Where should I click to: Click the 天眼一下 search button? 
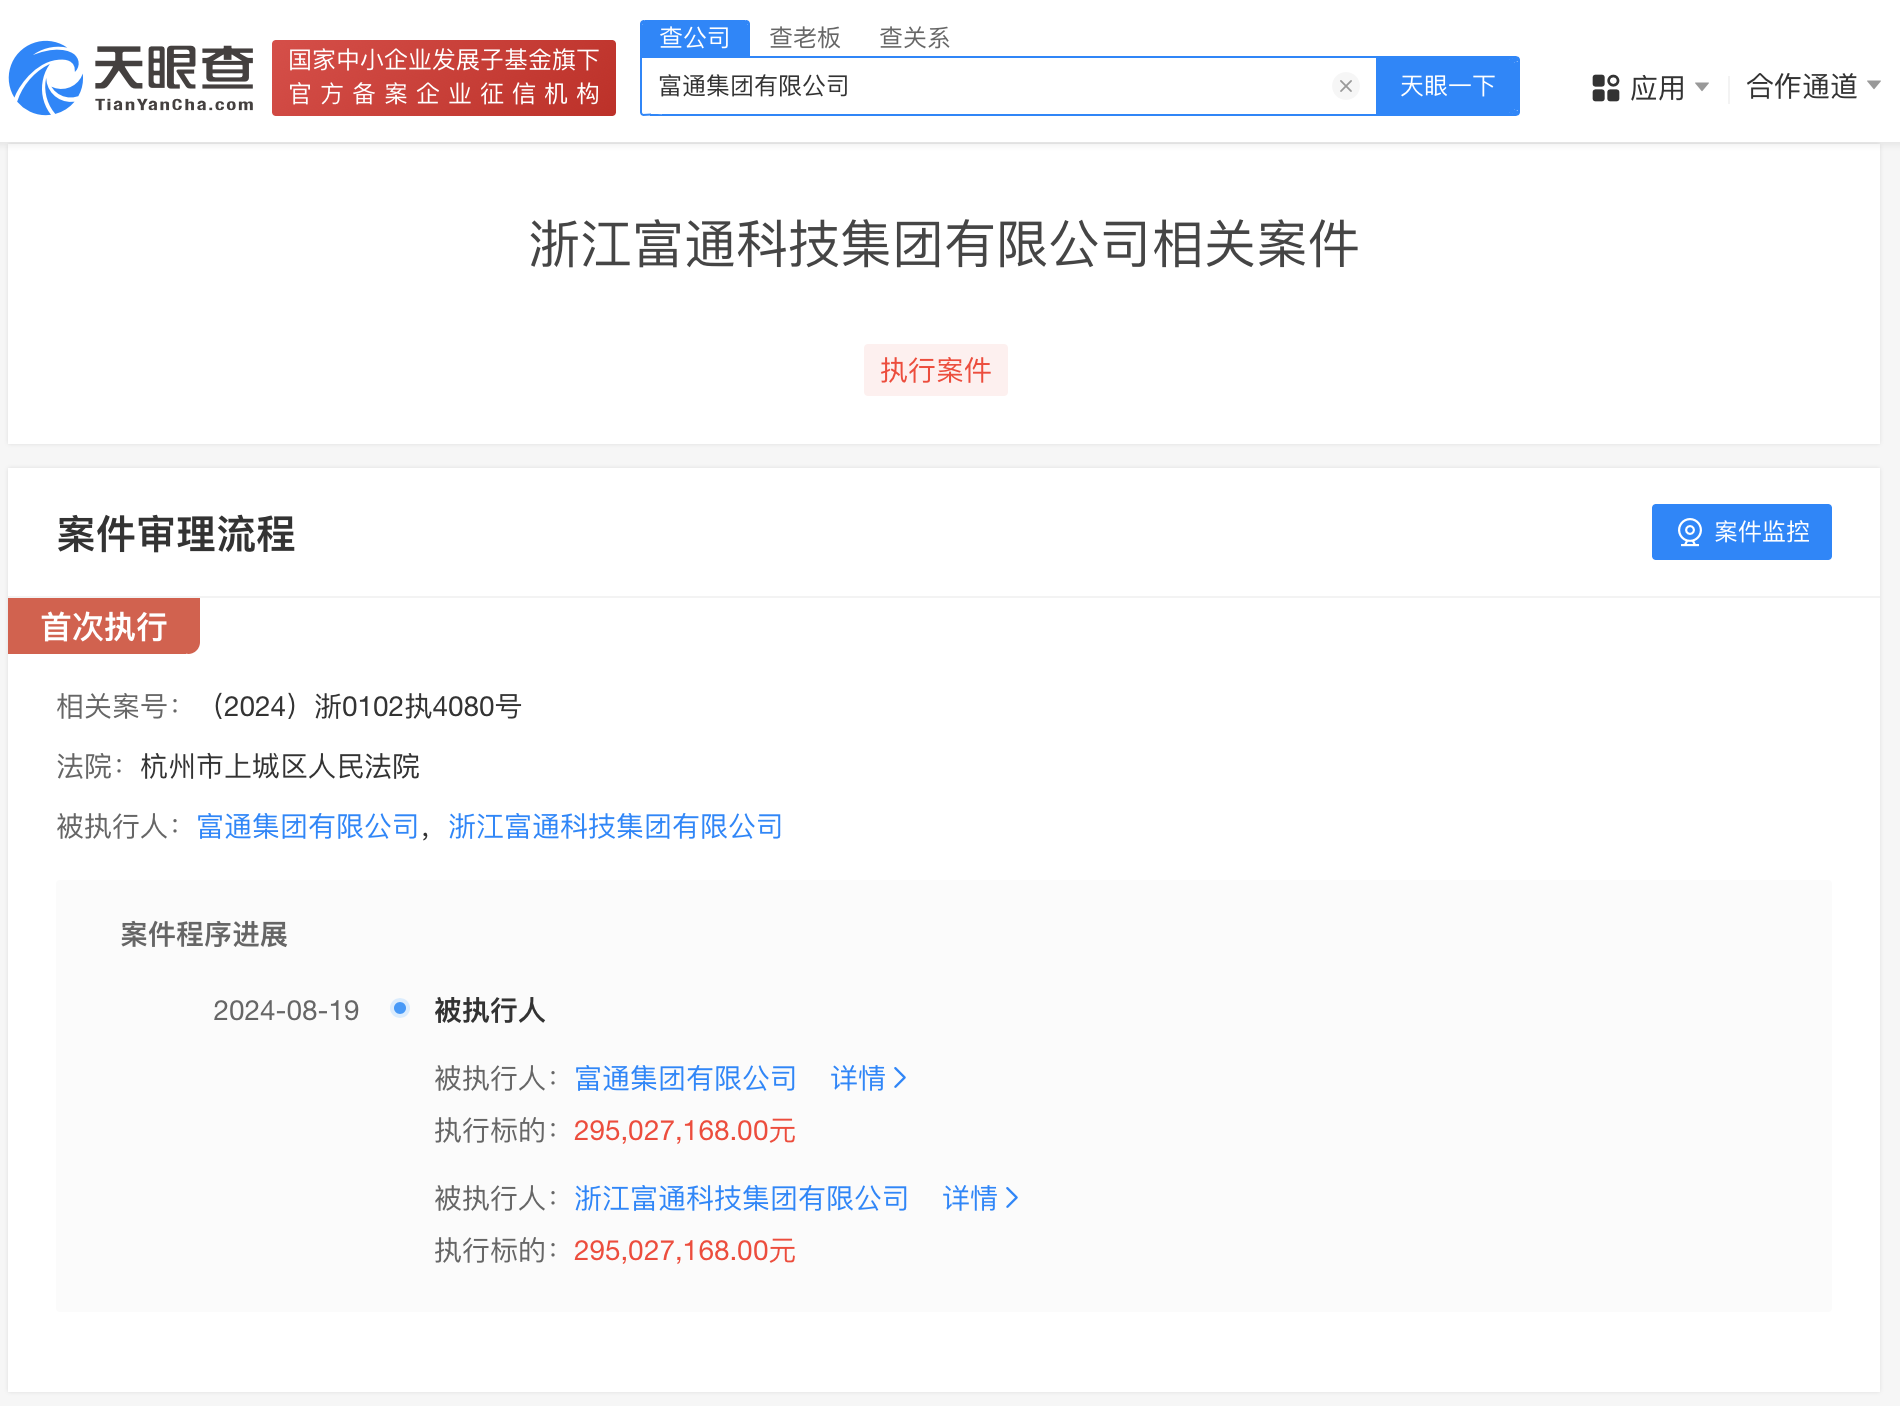(x=1448, y=86)
